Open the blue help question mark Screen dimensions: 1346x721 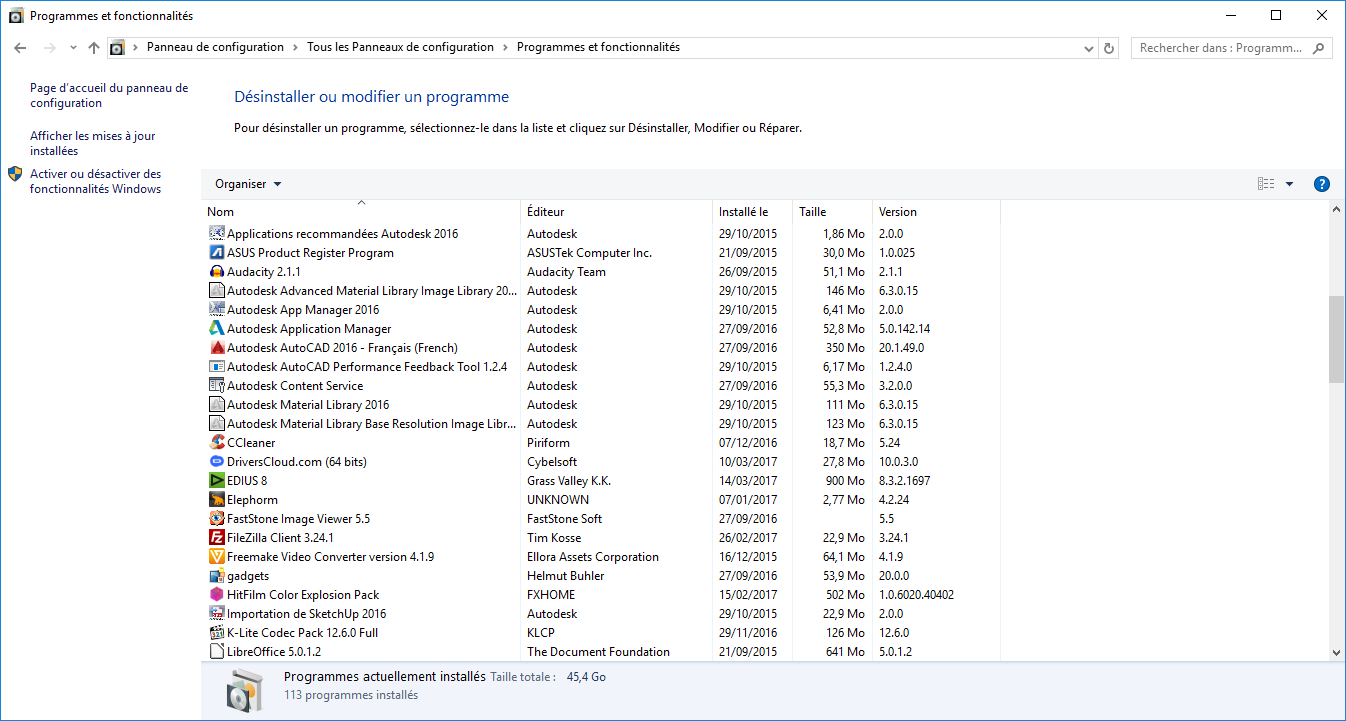pyautogui.click(x=1322, y=184)
